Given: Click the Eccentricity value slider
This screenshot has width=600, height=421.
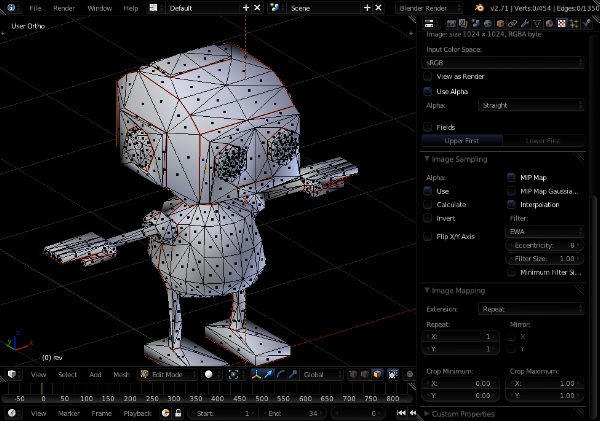Looking at the screenshot, I should coord(546,244).
